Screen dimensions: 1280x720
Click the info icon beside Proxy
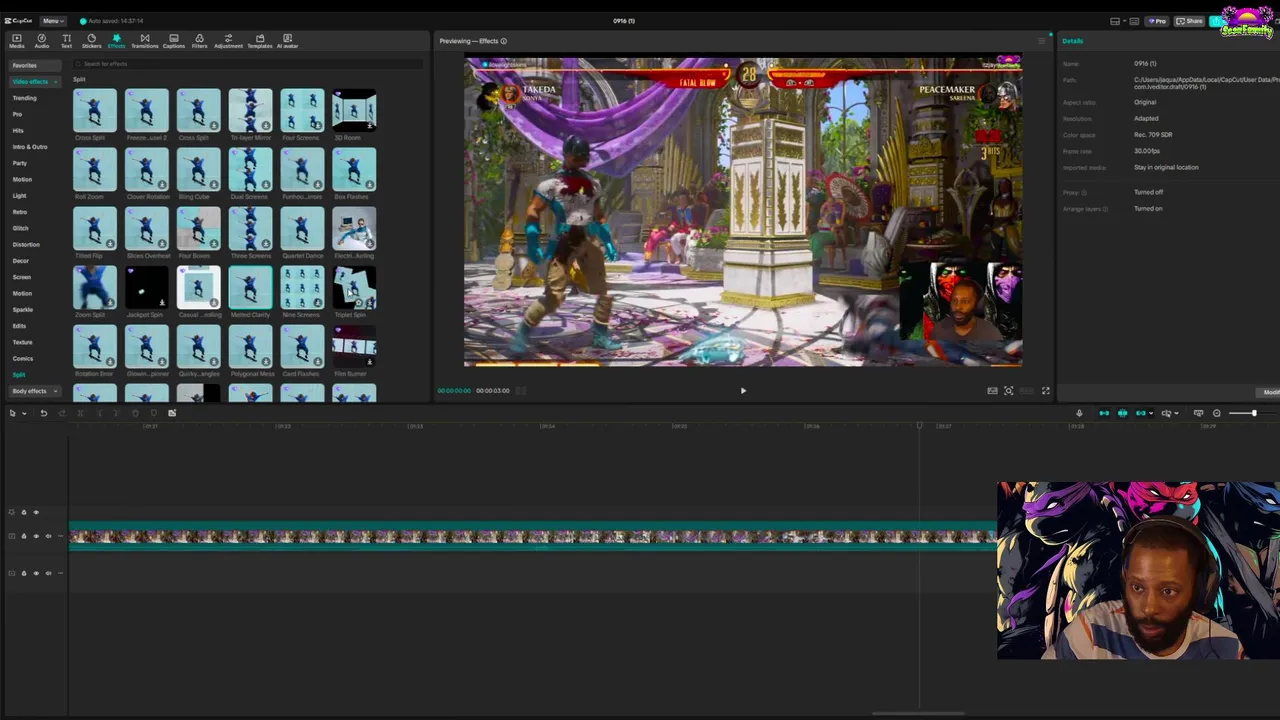1084,192
